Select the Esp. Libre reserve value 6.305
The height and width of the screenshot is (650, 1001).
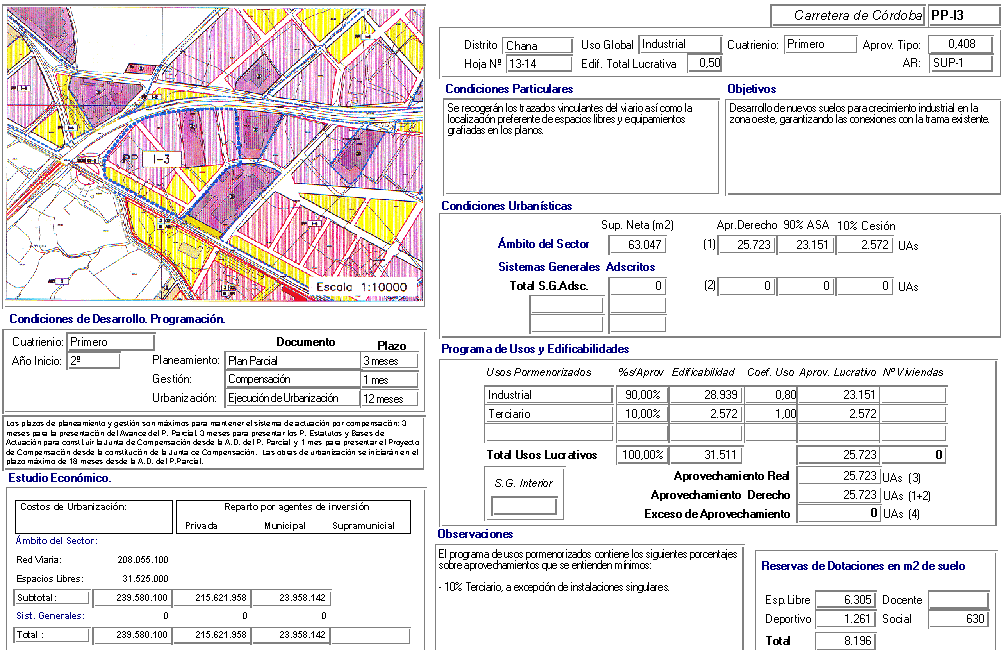pos(845,600)
